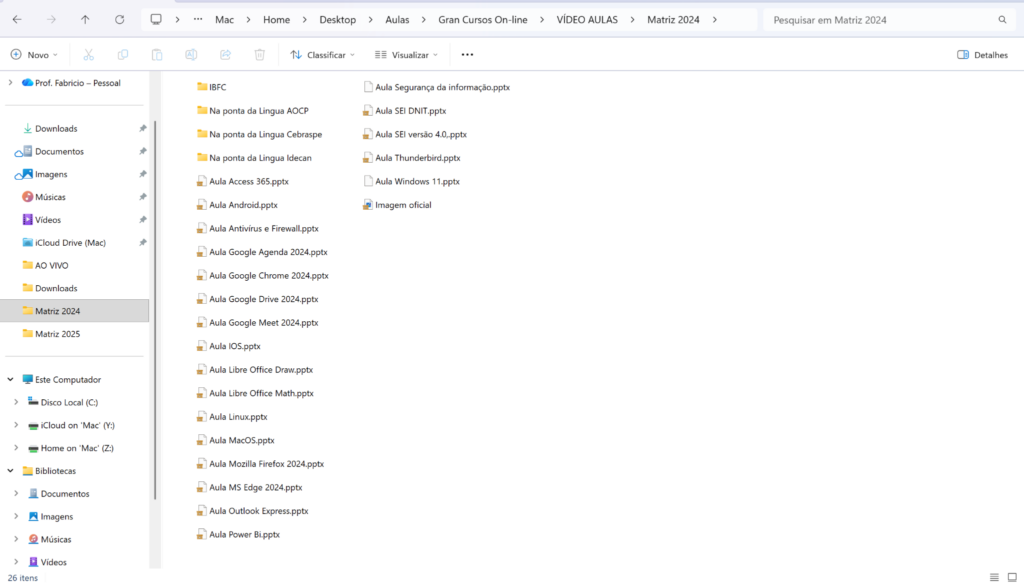Select Imagem oficial file icon
Screen dimensions: 1024x585
368,205
